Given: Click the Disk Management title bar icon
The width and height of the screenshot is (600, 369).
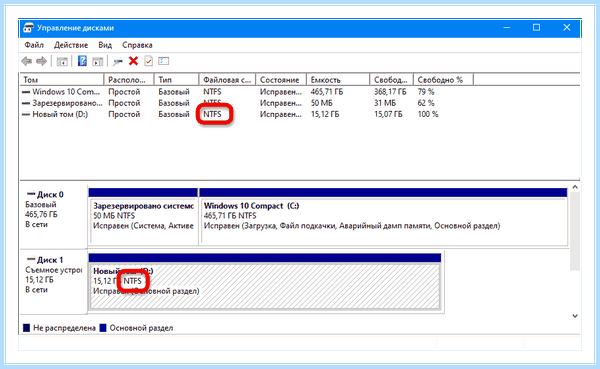Looking at the screenshot, I should click(x=28, y=28).
